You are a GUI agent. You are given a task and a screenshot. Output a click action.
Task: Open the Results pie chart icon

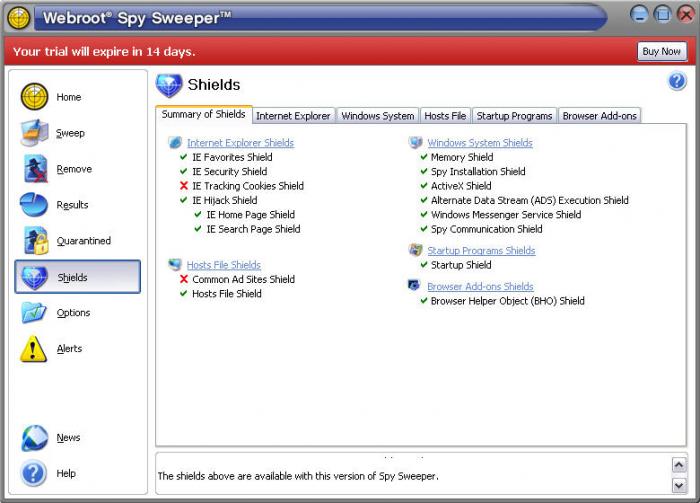(35, 205)
